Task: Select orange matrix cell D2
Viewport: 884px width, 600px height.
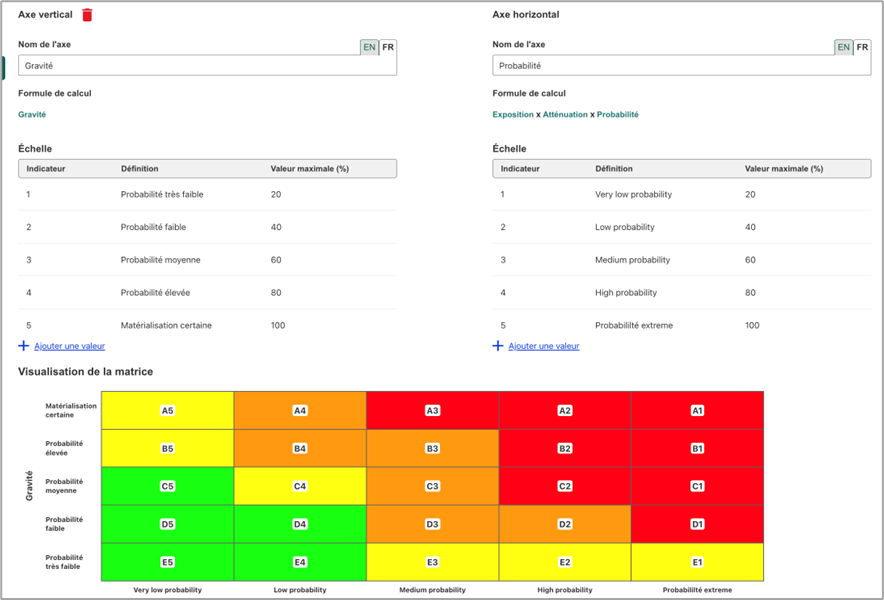Action: [x=565, y=524]
